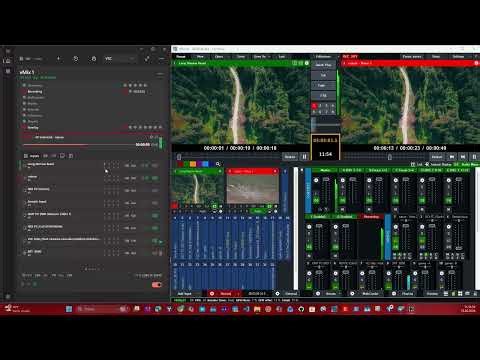Select the red input category tab
Viewport: 480px width, 360px height.
point(181,164)
